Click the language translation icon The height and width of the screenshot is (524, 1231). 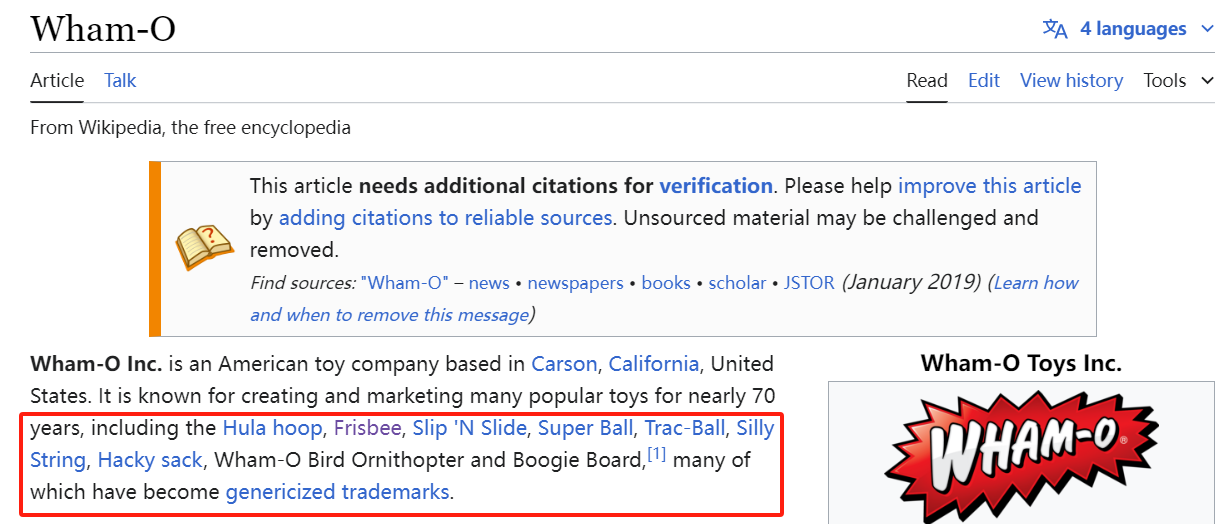coord(1055,29)
